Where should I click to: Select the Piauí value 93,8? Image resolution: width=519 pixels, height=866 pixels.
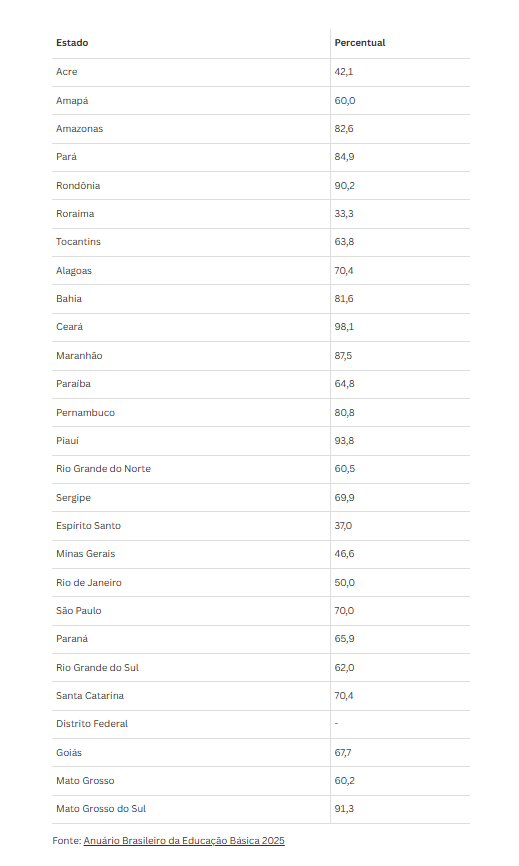(x=344, y=441)
